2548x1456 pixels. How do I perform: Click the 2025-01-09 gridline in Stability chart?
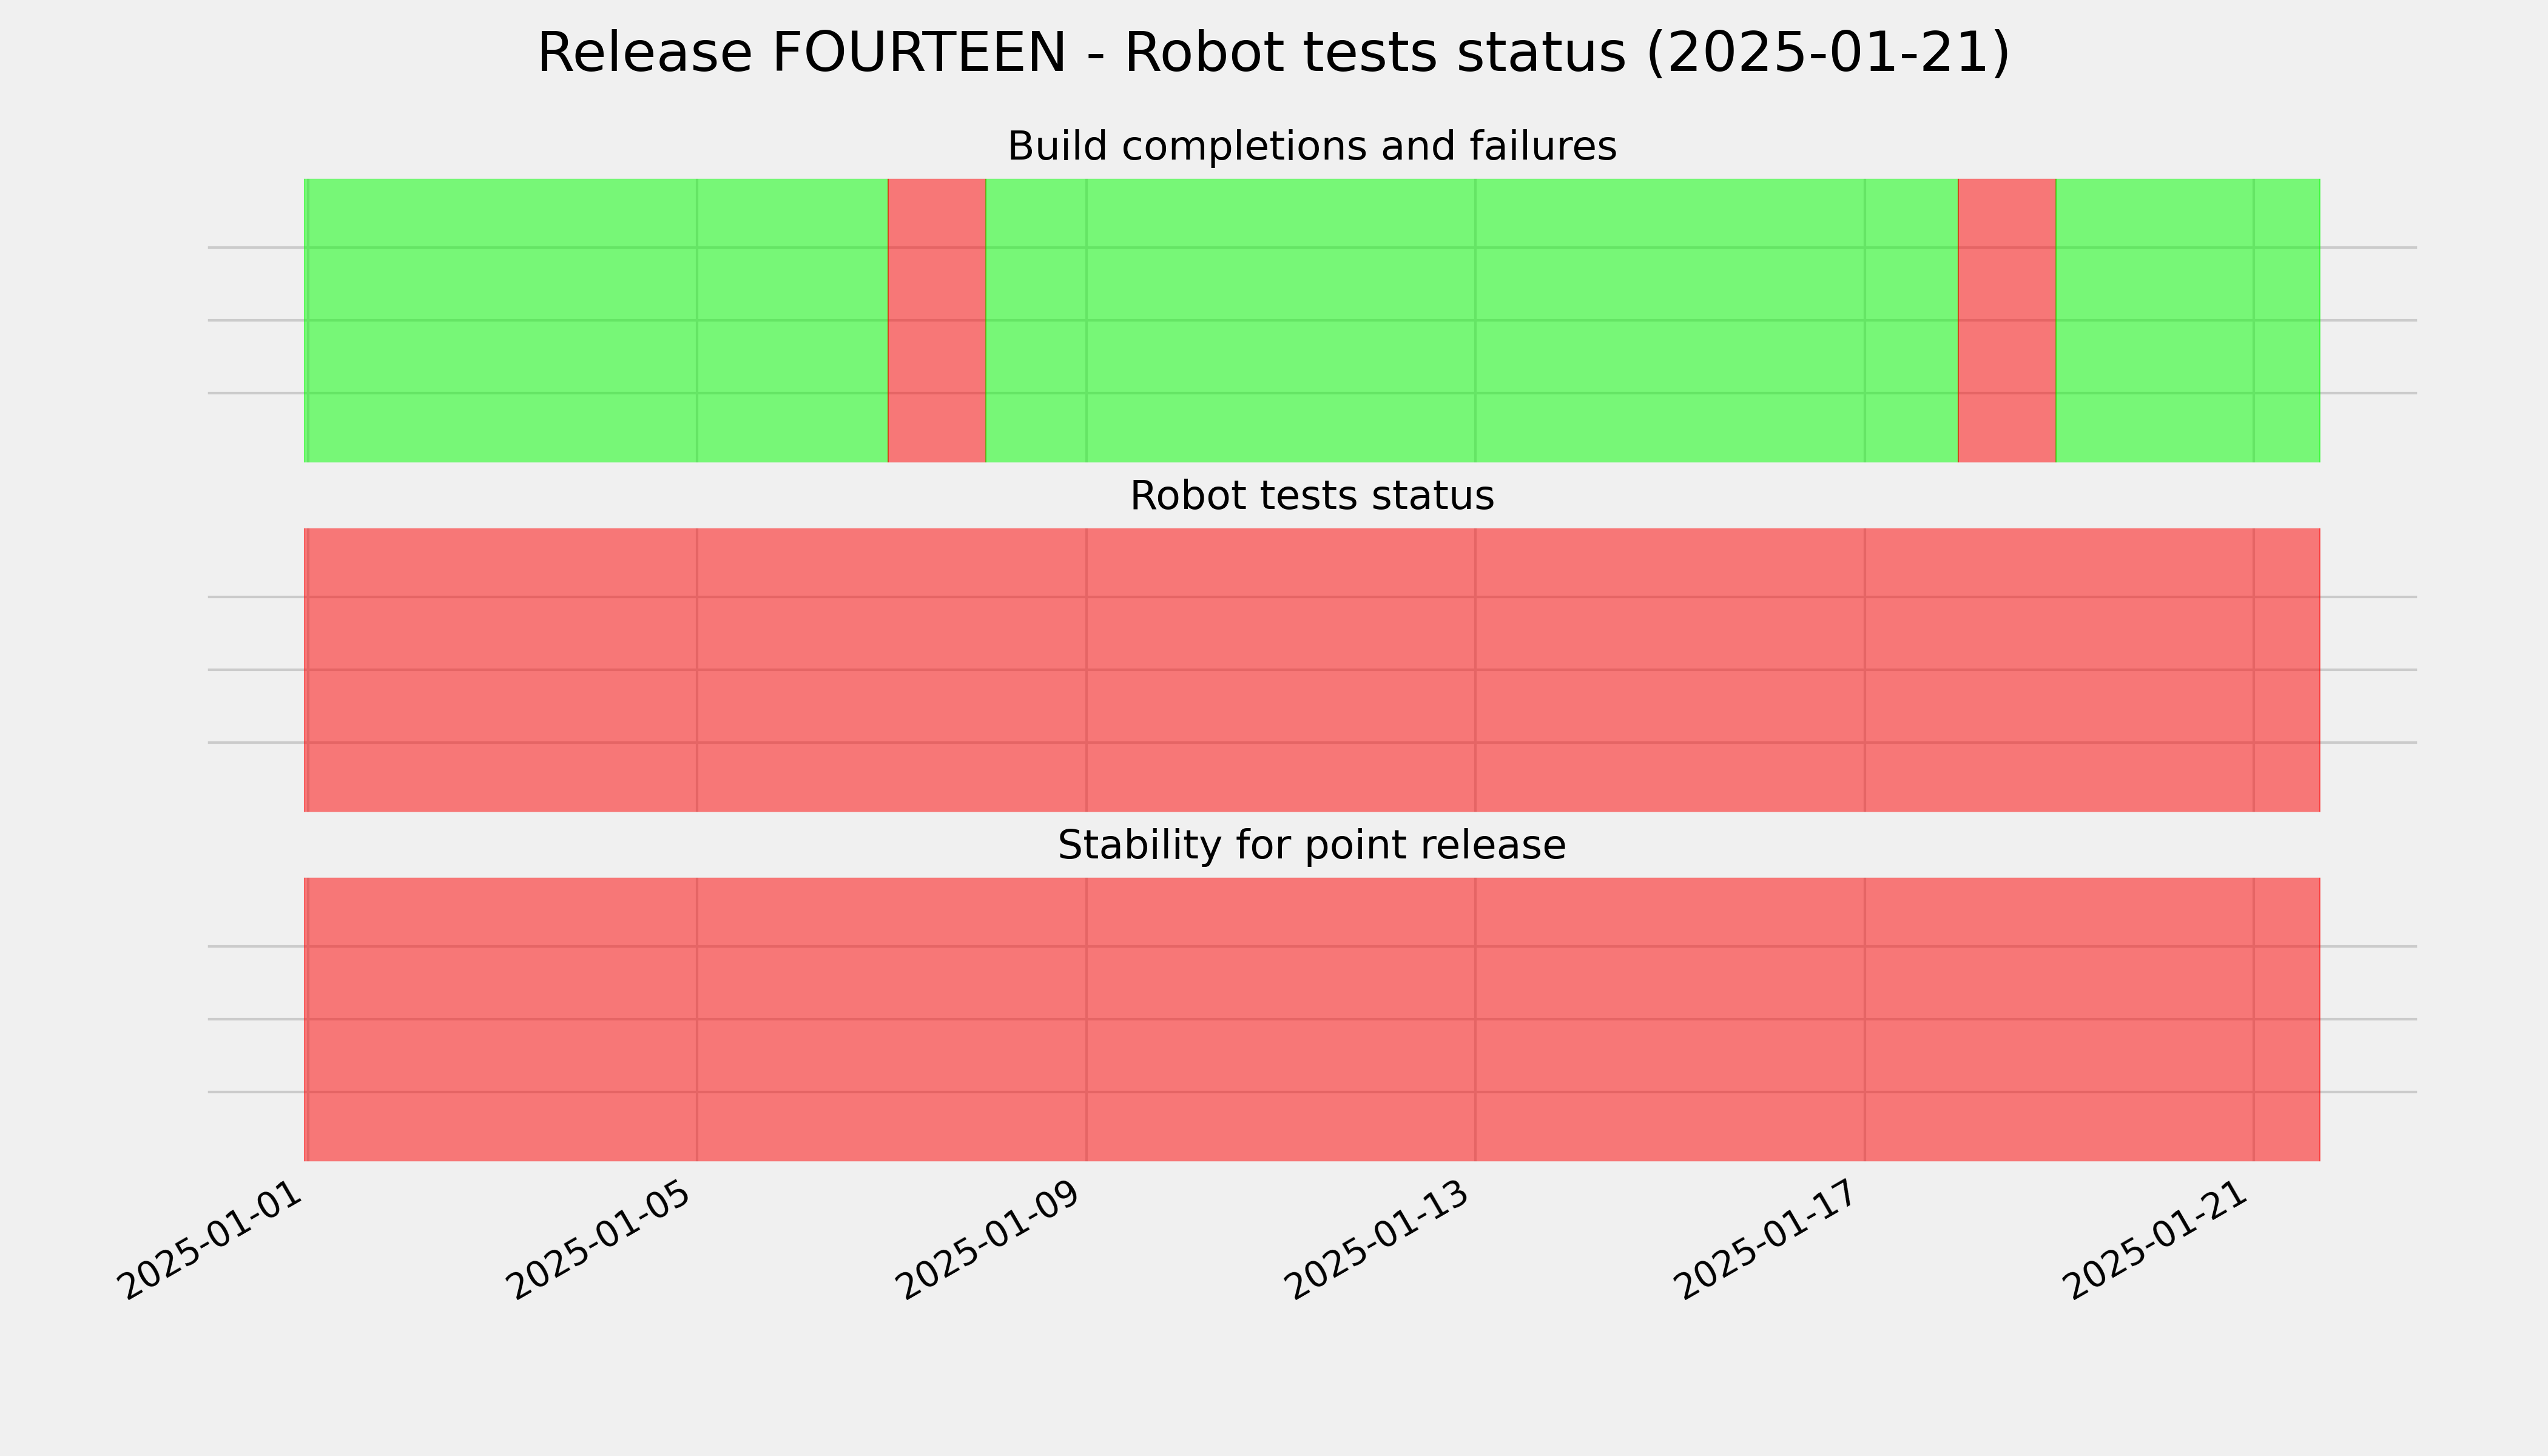[1086, 1019]
